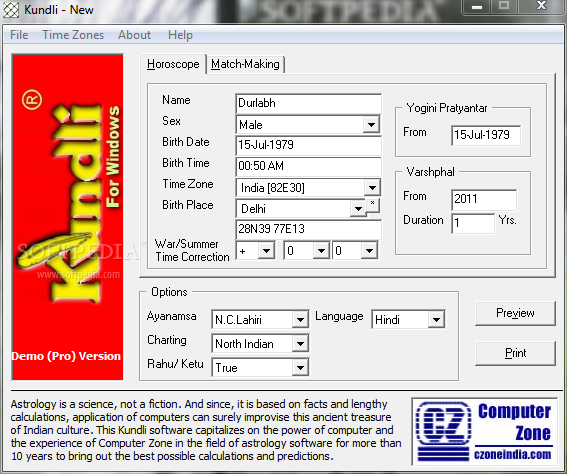Expand the Ayanamsa dropdown N.C.Lahiri

click(x=300, y=320)
